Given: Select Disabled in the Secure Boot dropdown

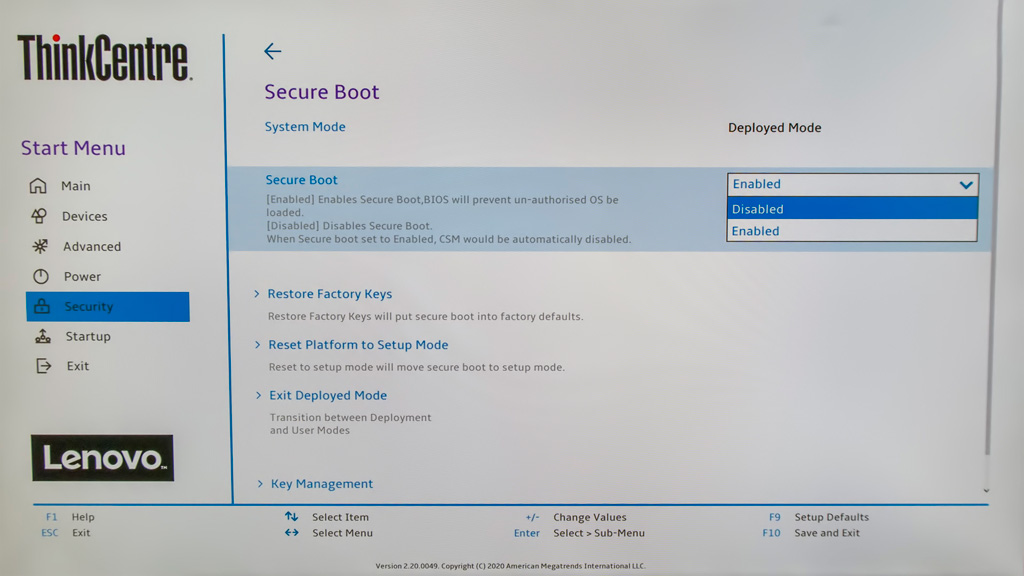Looking at the screenshot, I should (x=852, y=209).
